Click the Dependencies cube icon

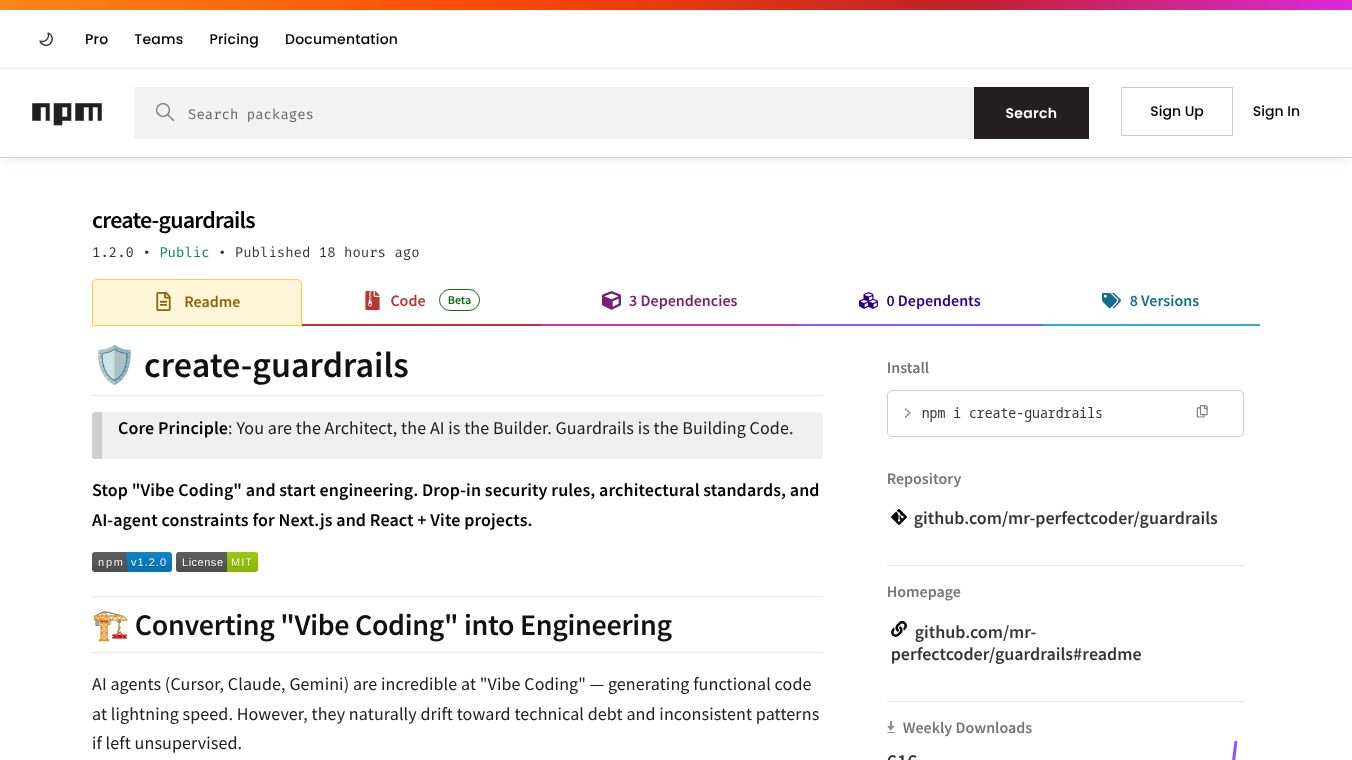[611, 300]
